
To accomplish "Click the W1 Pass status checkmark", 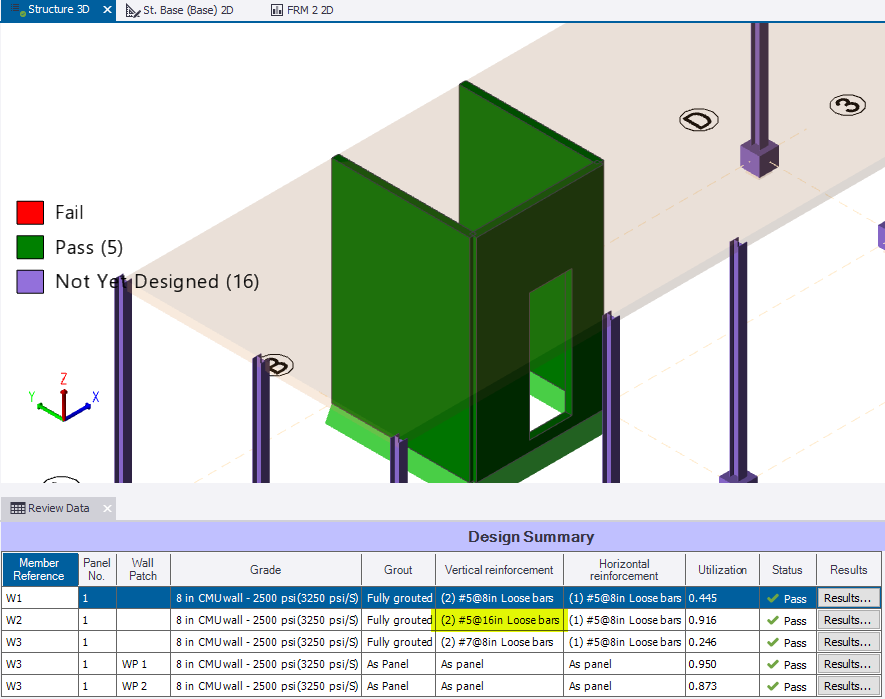I will click(773, 598).
